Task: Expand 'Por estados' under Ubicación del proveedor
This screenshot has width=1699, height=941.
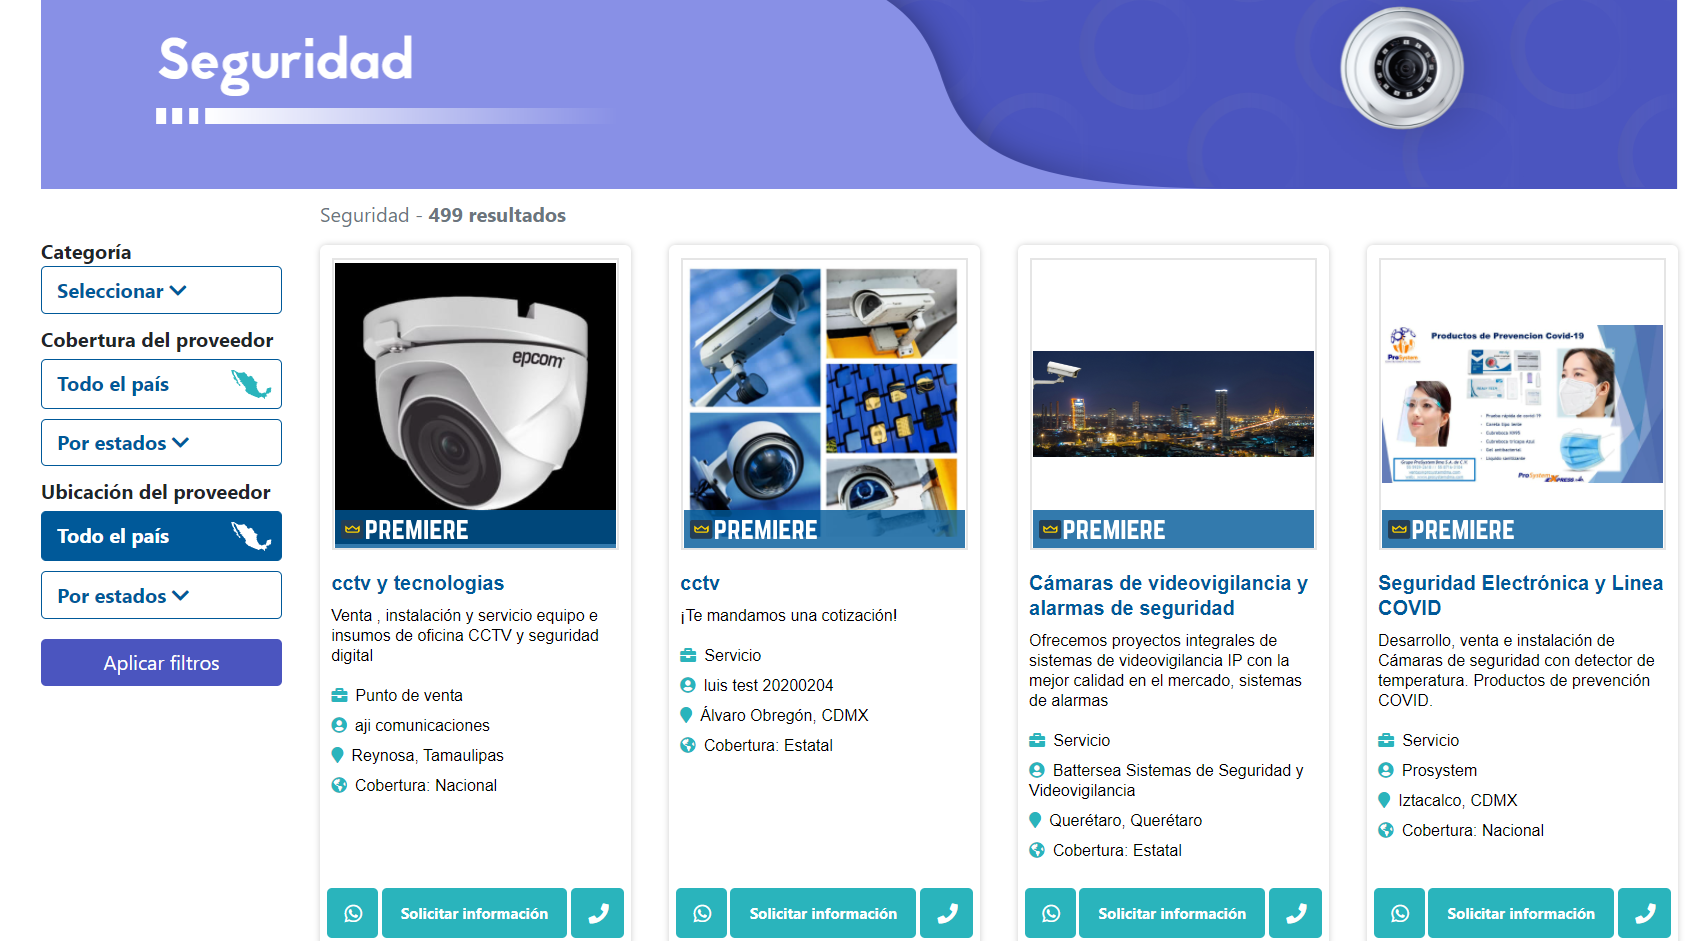Action: click(x=161, y=596)
